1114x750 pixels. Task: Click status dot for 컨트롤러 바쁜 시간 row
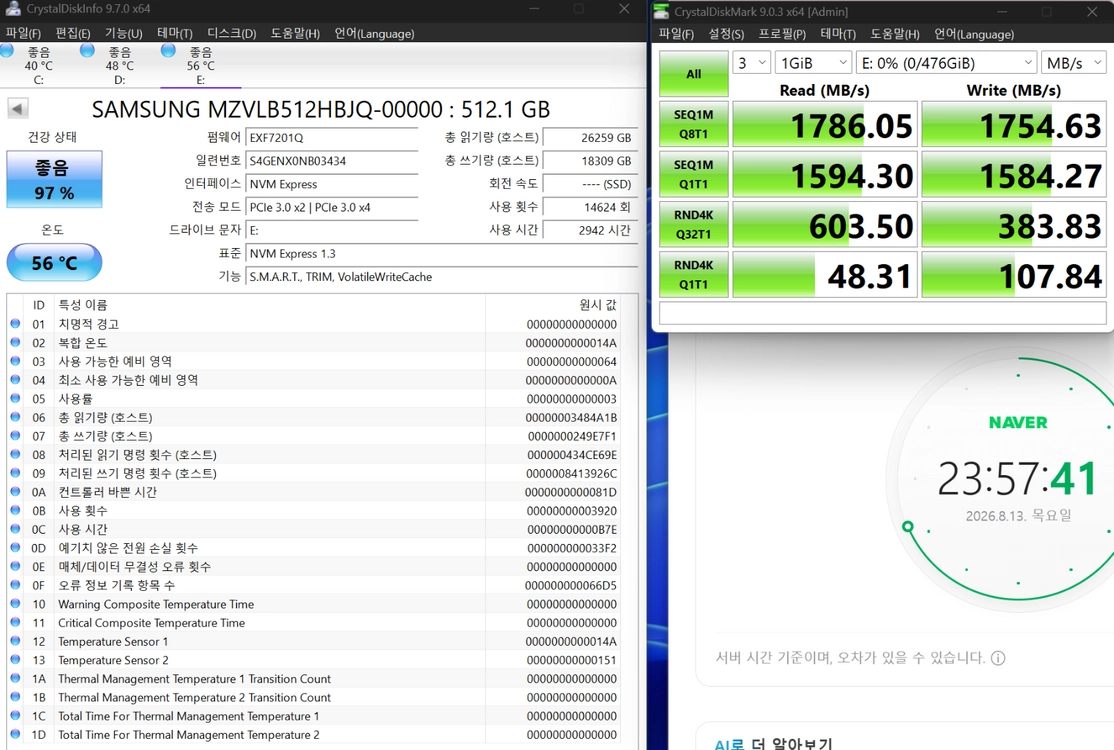pos(15,491)
